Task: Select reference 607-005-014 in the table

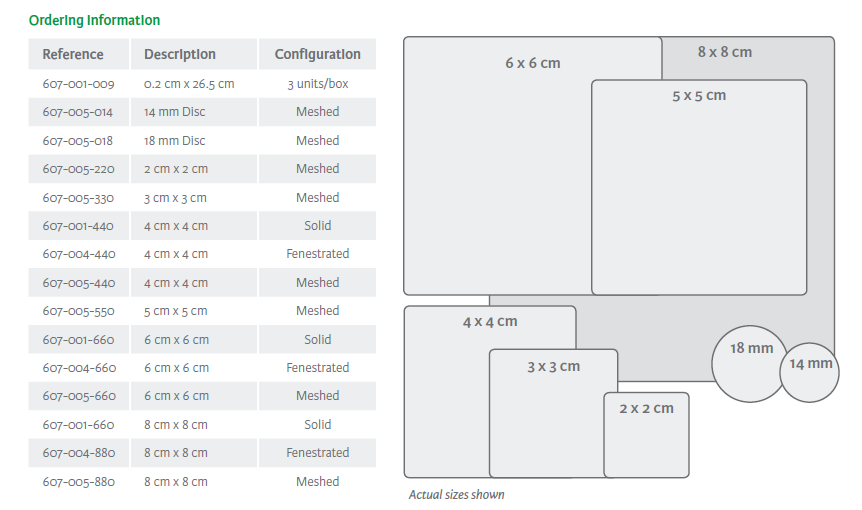Action: pyautogui.click(x=78, y=112)
